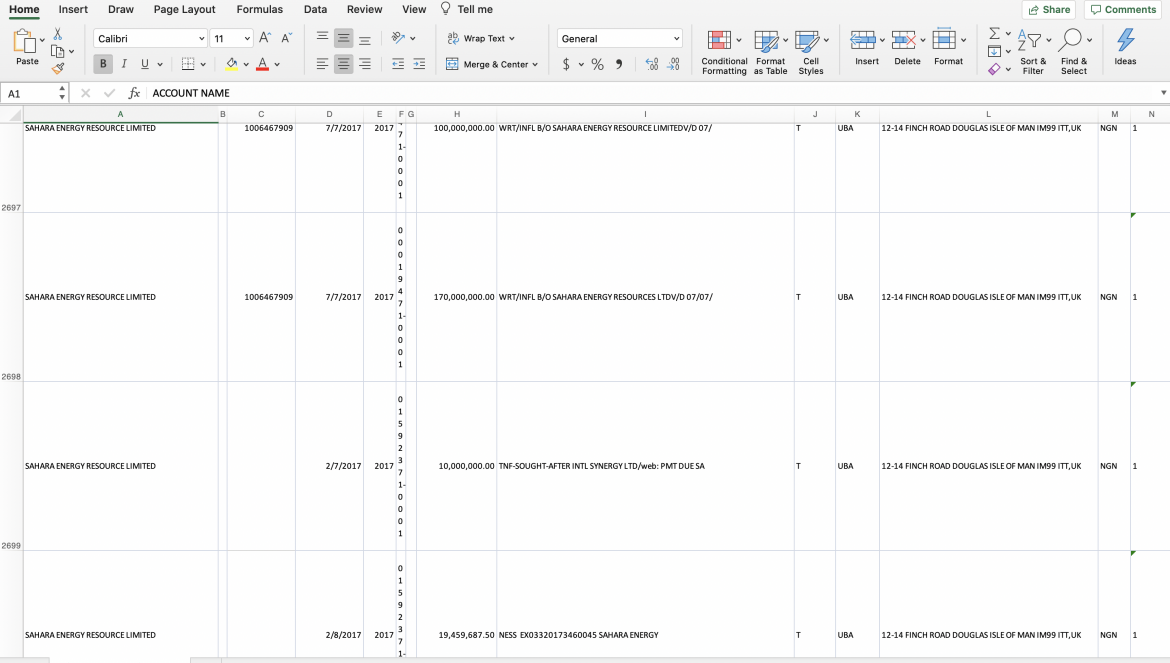Screen dimensions: 1170x663
Task: Click the Cut scissors icon
Action: coord(57,34)
